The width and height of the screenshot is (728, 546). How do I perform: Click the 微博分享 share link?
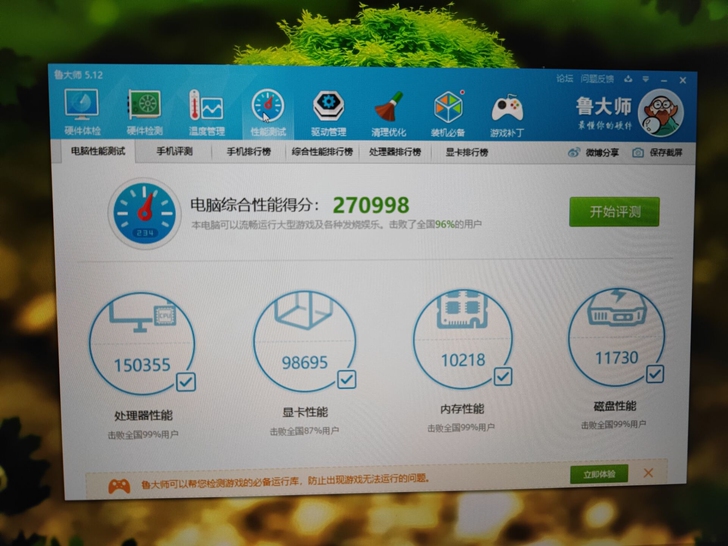coord(602,152)
